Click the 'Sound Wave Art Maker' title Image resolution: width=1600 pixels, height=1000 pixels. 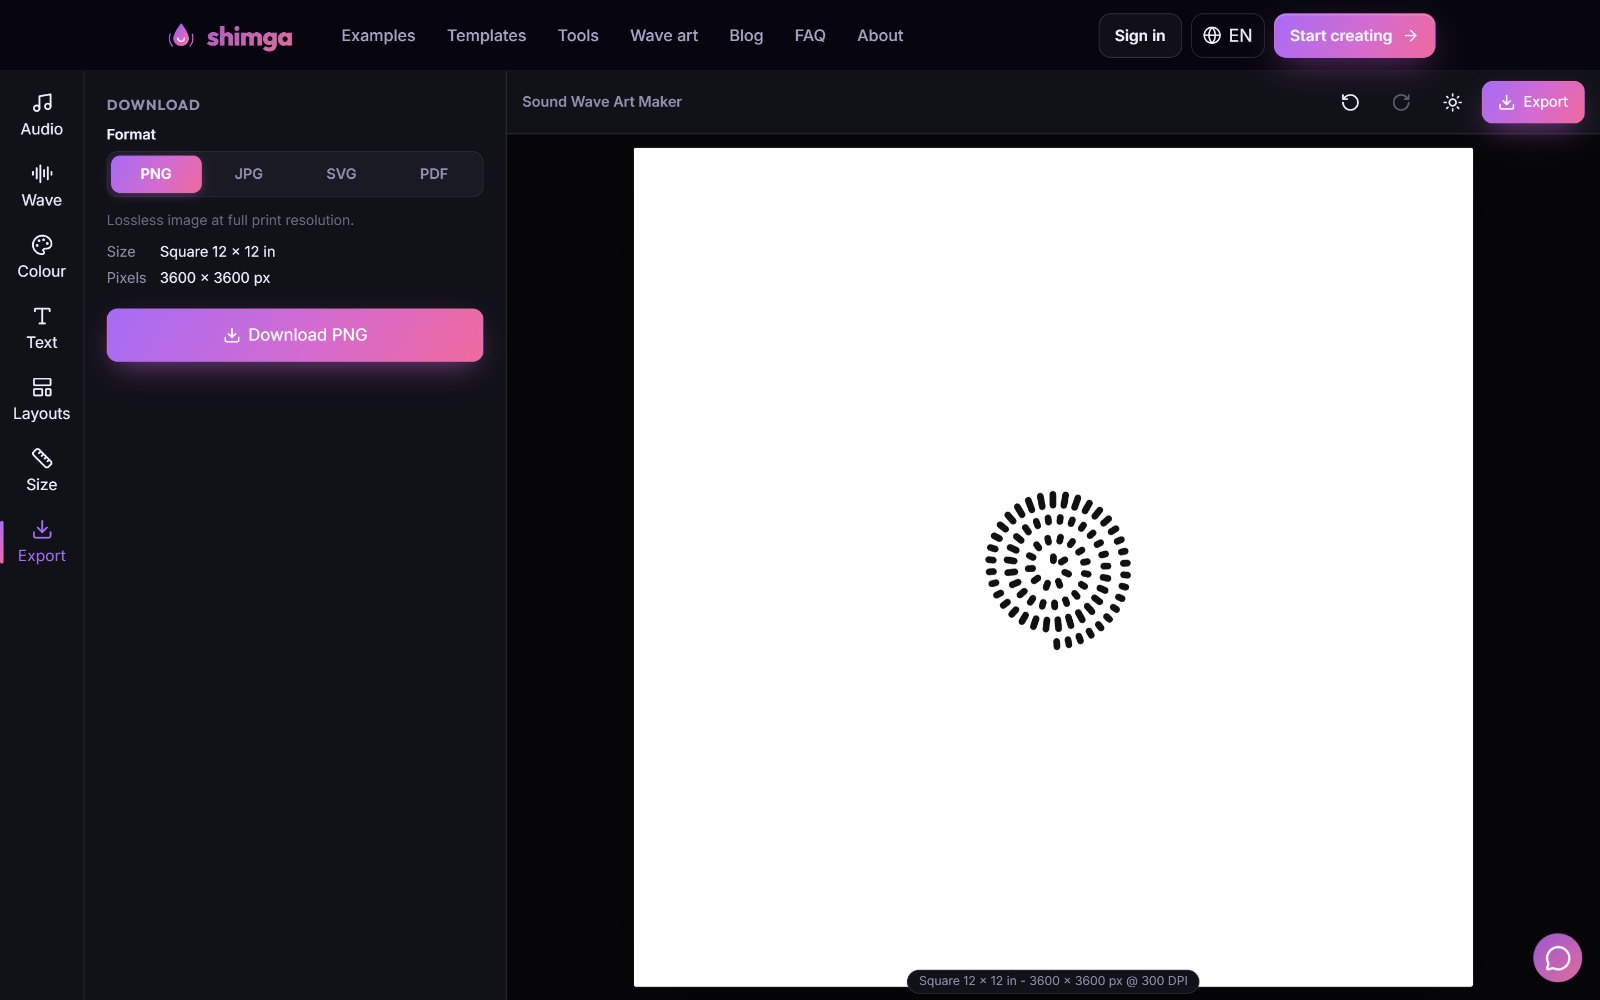tap(602, 102)
